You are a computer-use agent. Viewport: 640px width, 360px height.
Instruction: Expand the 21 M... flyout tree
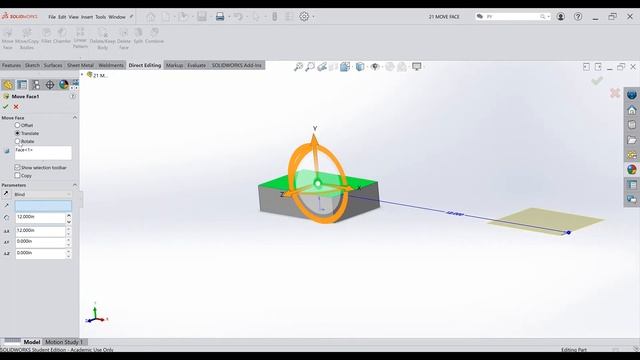[x=82, y=75]
